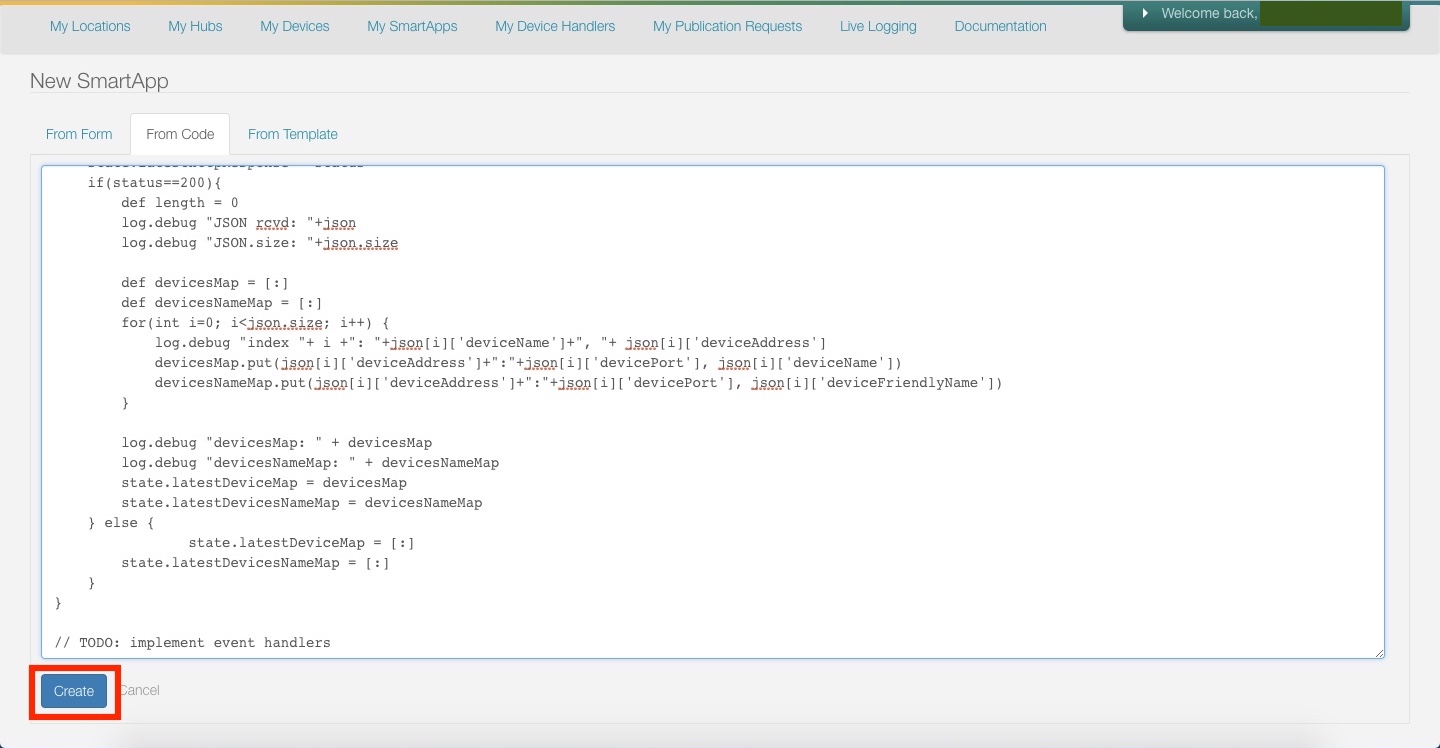This screenshot has width=1440, height=748.
Task: Click the 'log.debug "devicesMap: "' line
Action: pos(277,443)
